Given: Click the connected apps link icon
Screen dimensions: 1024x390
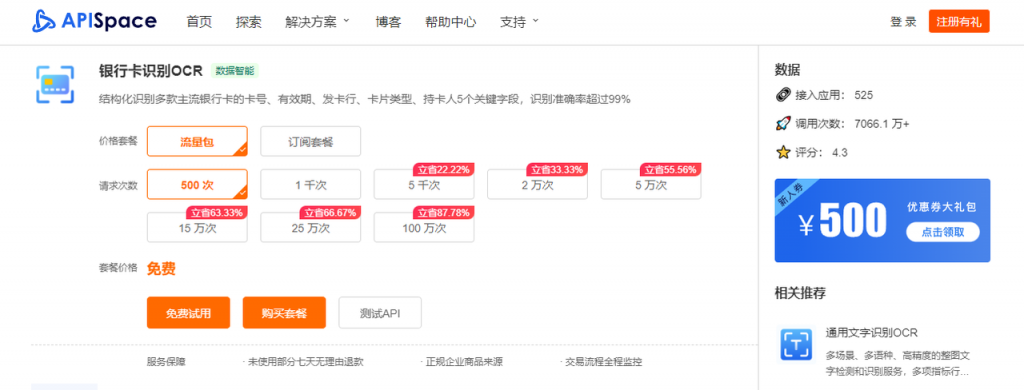Looking at the screenshot, I should click(x=783, y=95).
